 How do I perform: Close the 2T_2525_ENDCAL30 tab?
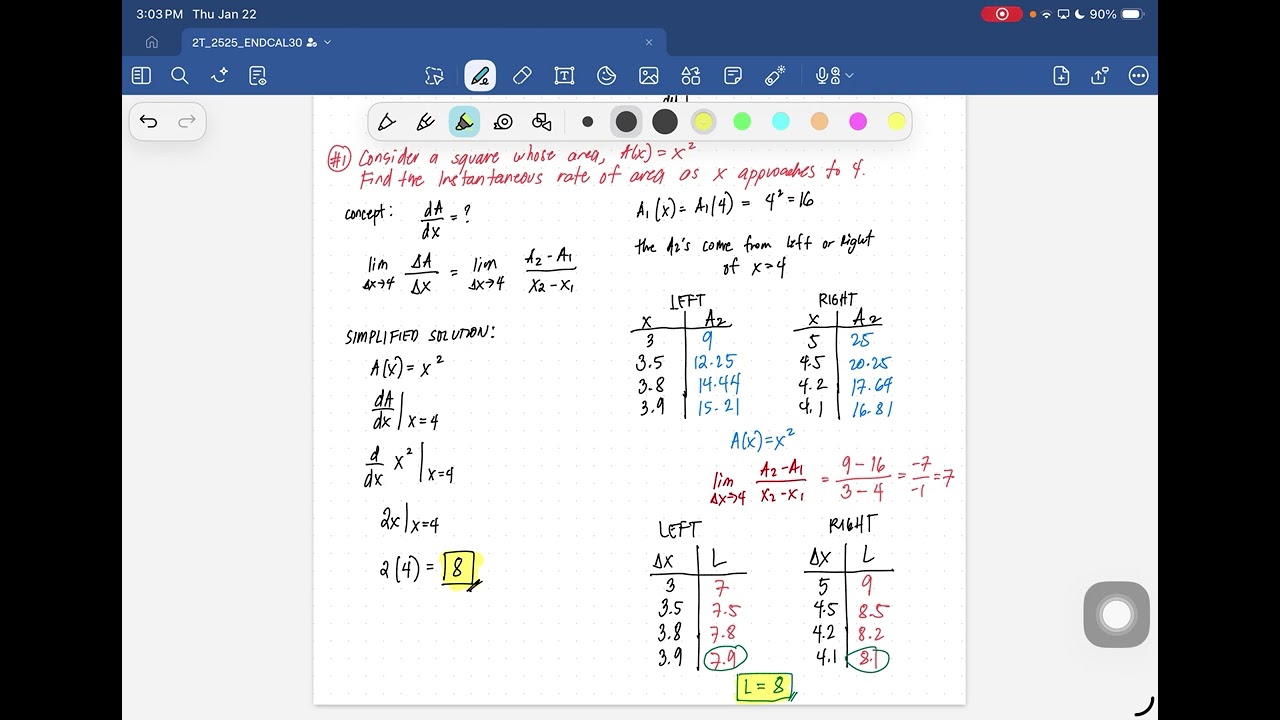pos(649,42)
